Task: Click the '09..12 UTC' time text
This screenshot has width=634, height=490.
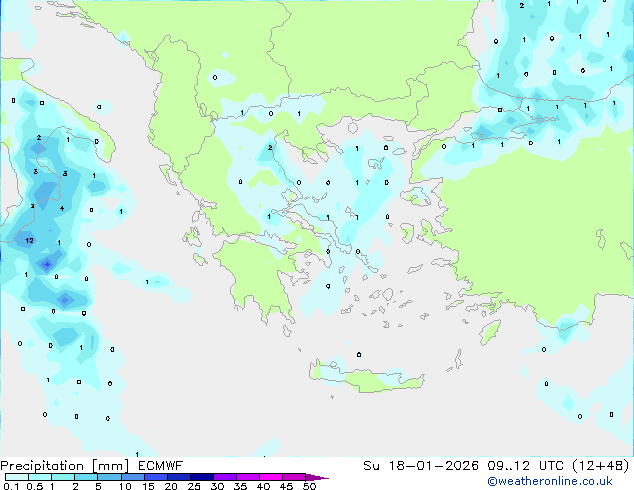Action: [x=526, y=466]
